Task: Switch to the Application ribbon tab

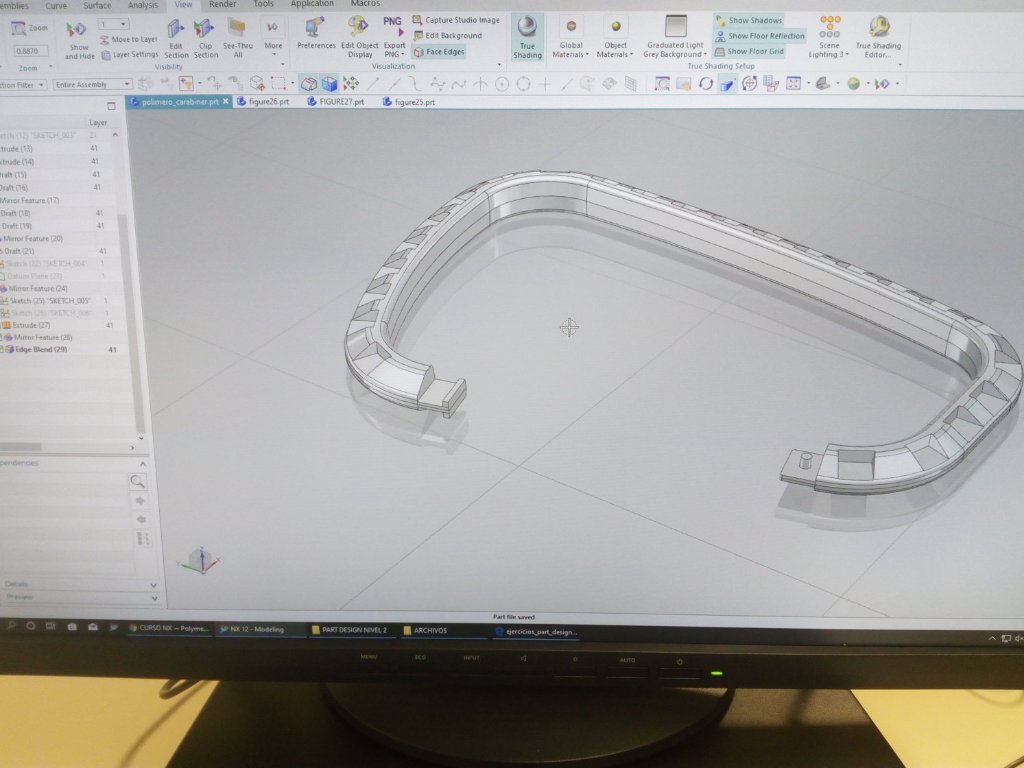Action: tap(312, 4)
